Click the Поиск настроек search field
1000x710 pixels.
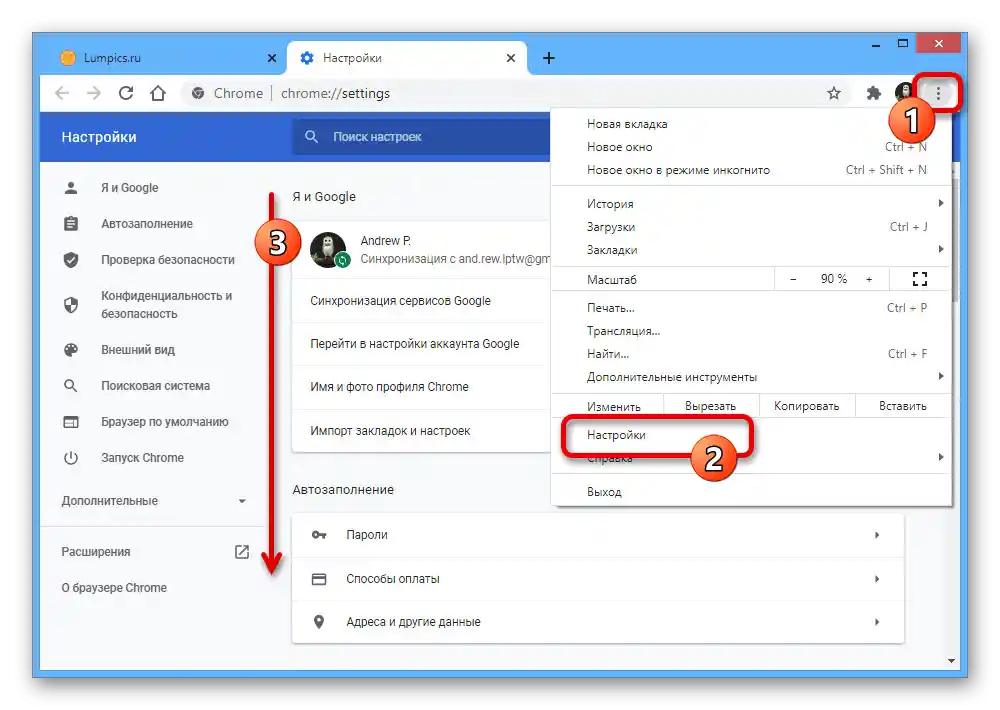421,137
